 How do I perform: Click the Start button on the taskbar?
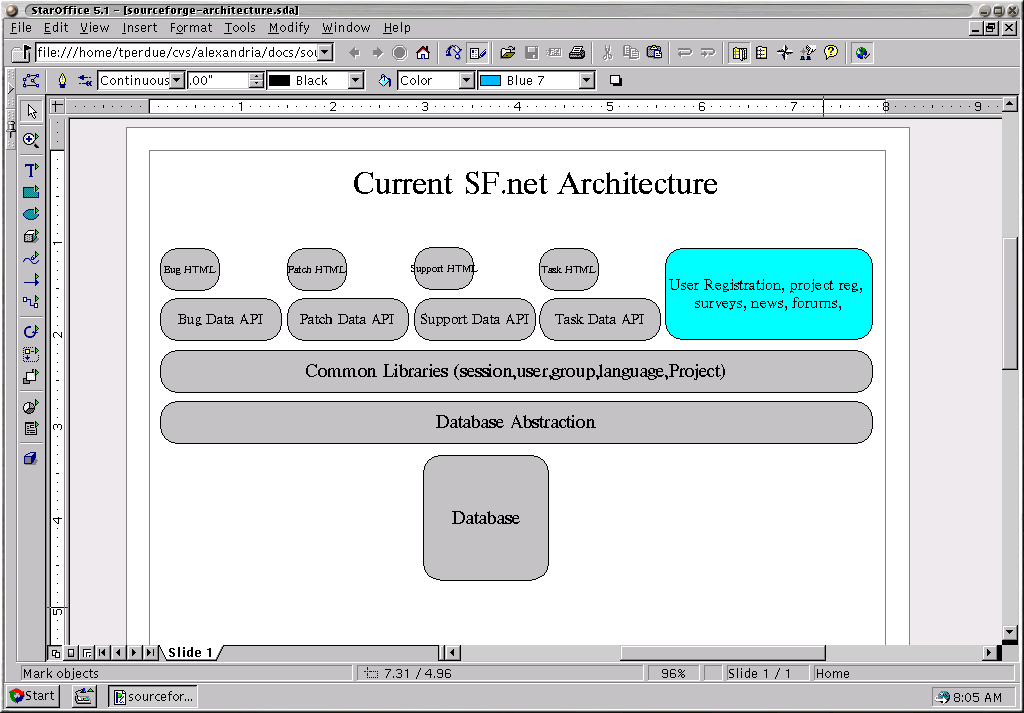pos(33,696)
